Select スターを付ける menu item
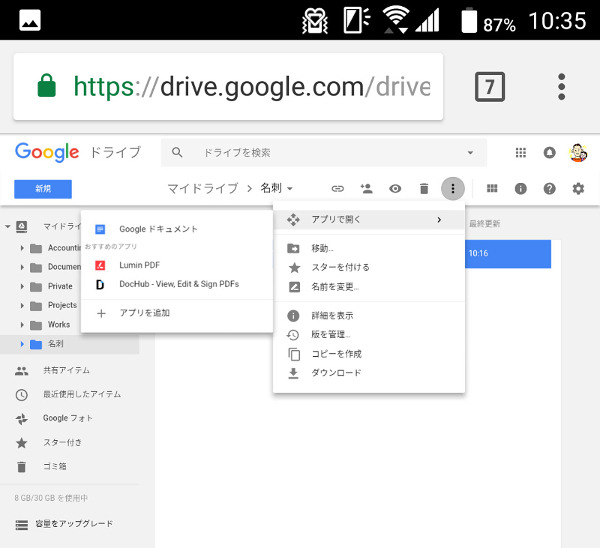The height and width of the screenshot is (548, 600). [369, 267]
